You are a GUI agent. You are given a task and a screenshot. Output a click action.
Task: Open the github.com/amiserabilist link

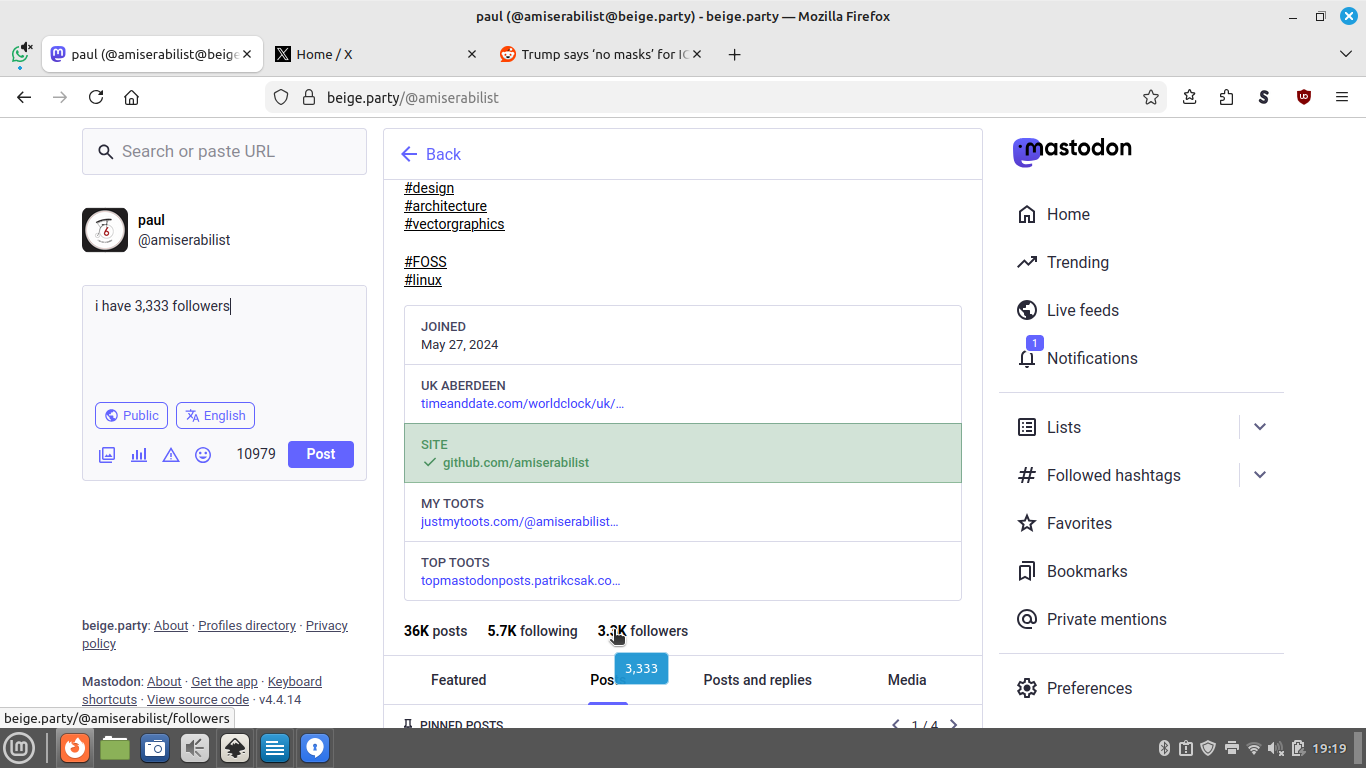[x=516, y=463]
